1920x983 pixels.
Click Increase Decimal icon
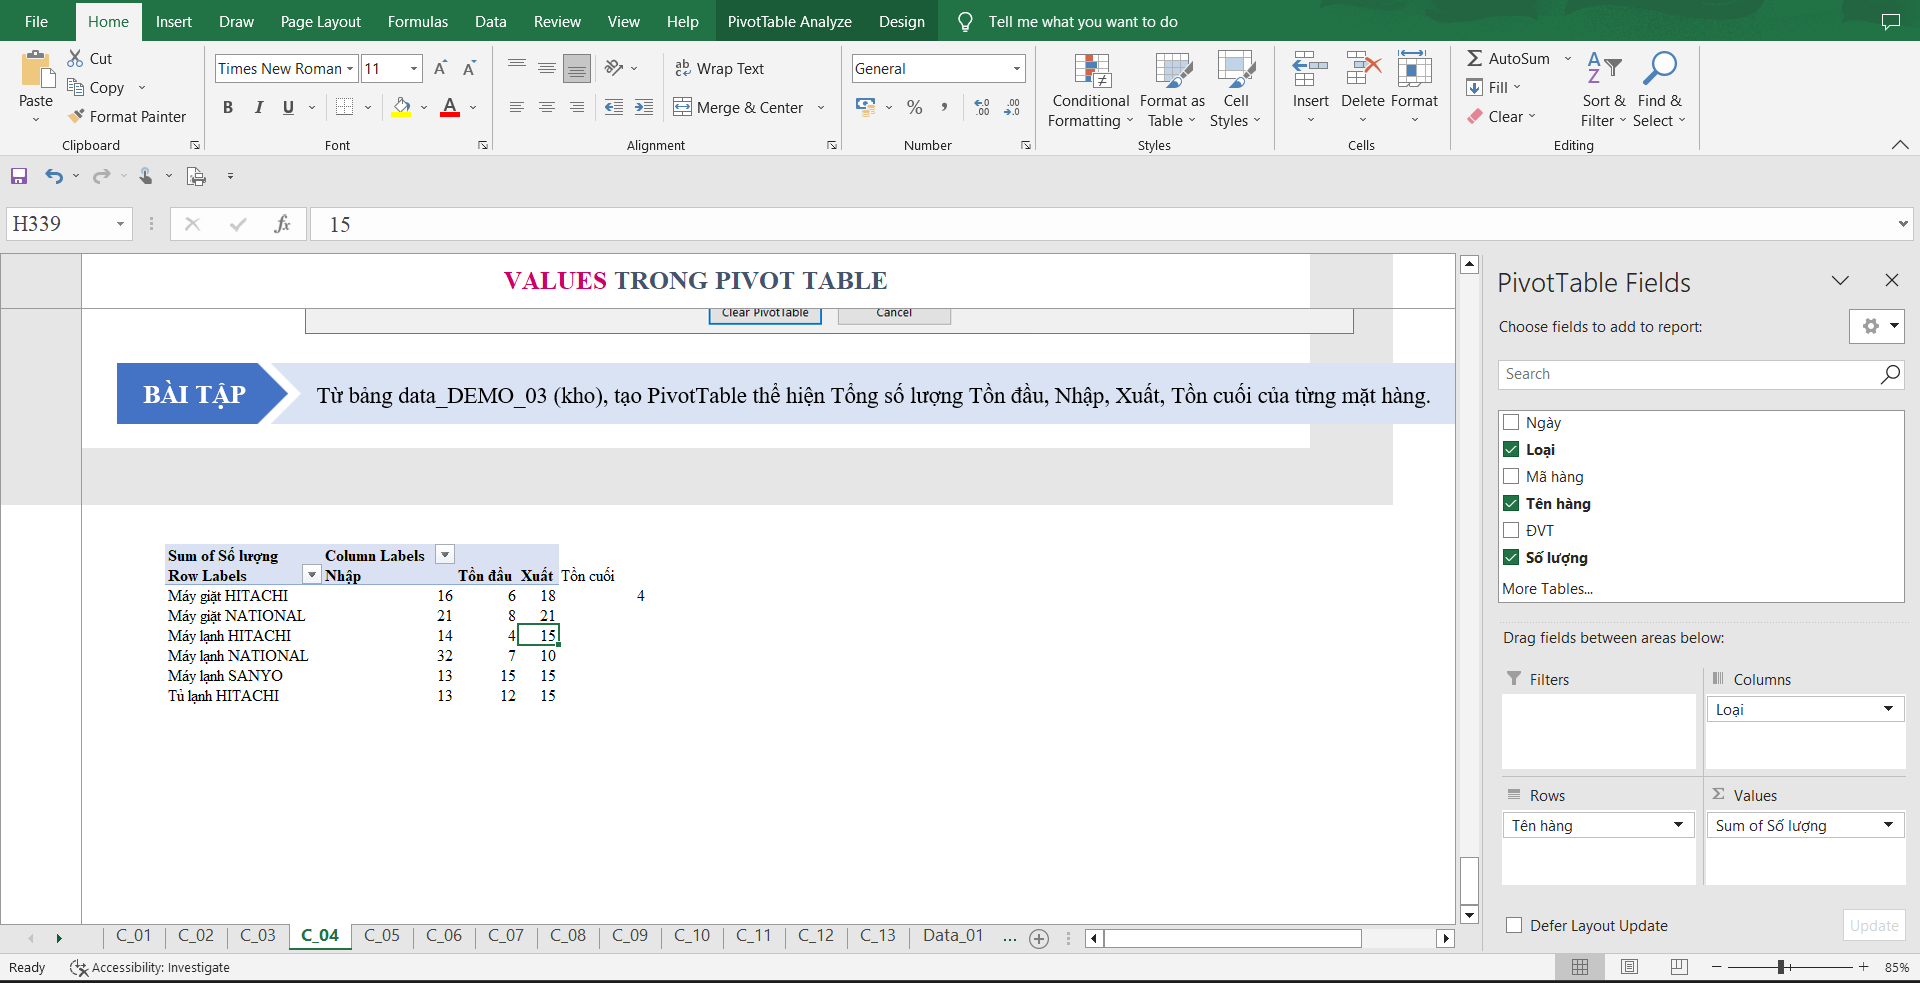[x=982, y=107]
